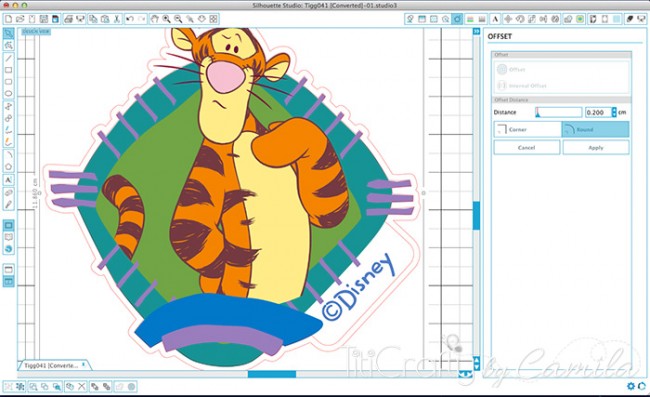Click the horizontal scrollbar thumb
This screenshot has width=650, height=397.
pyautogui.click(x=272, y=374)
